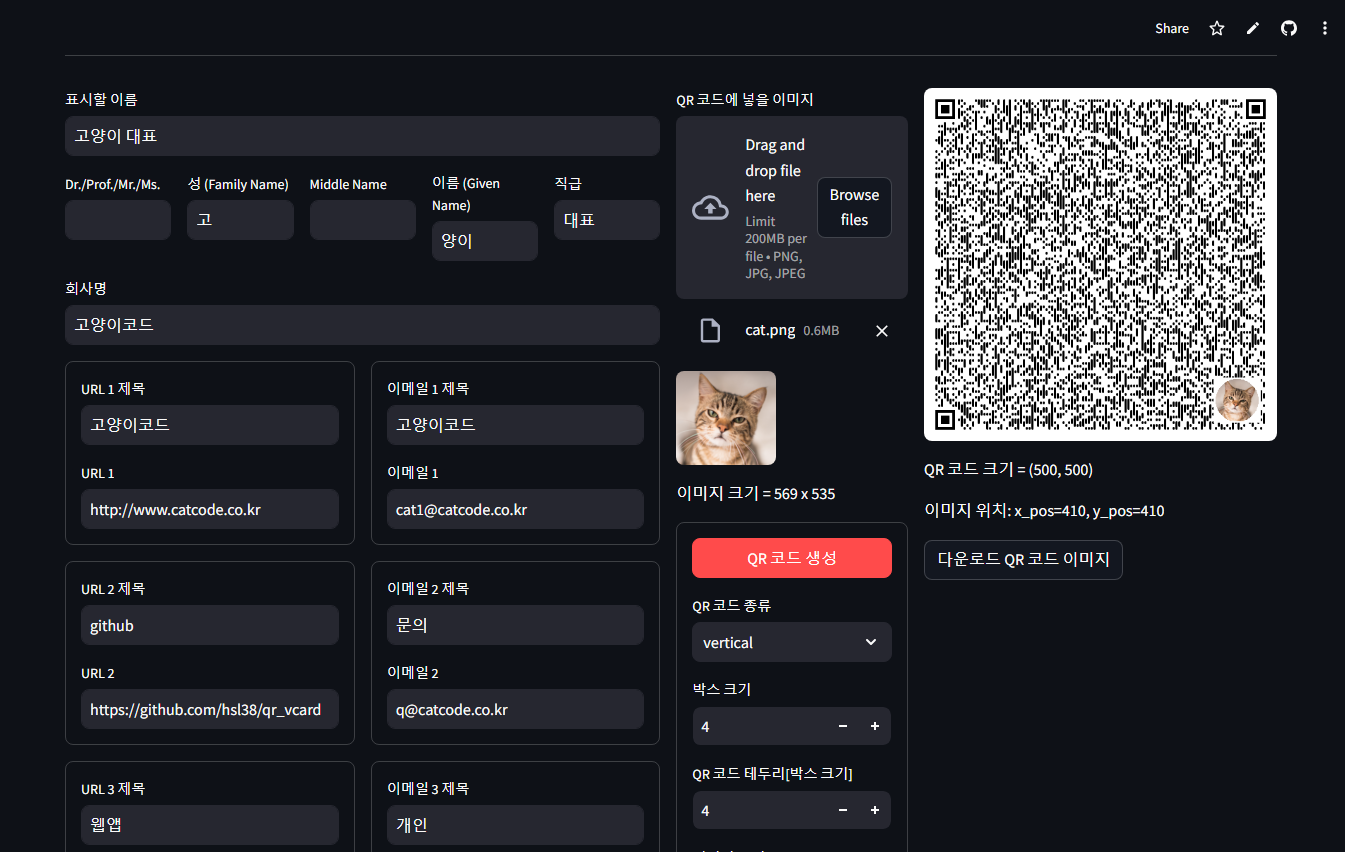Click the Share button
The image size is (1345, 852).
pos(1172,28)
